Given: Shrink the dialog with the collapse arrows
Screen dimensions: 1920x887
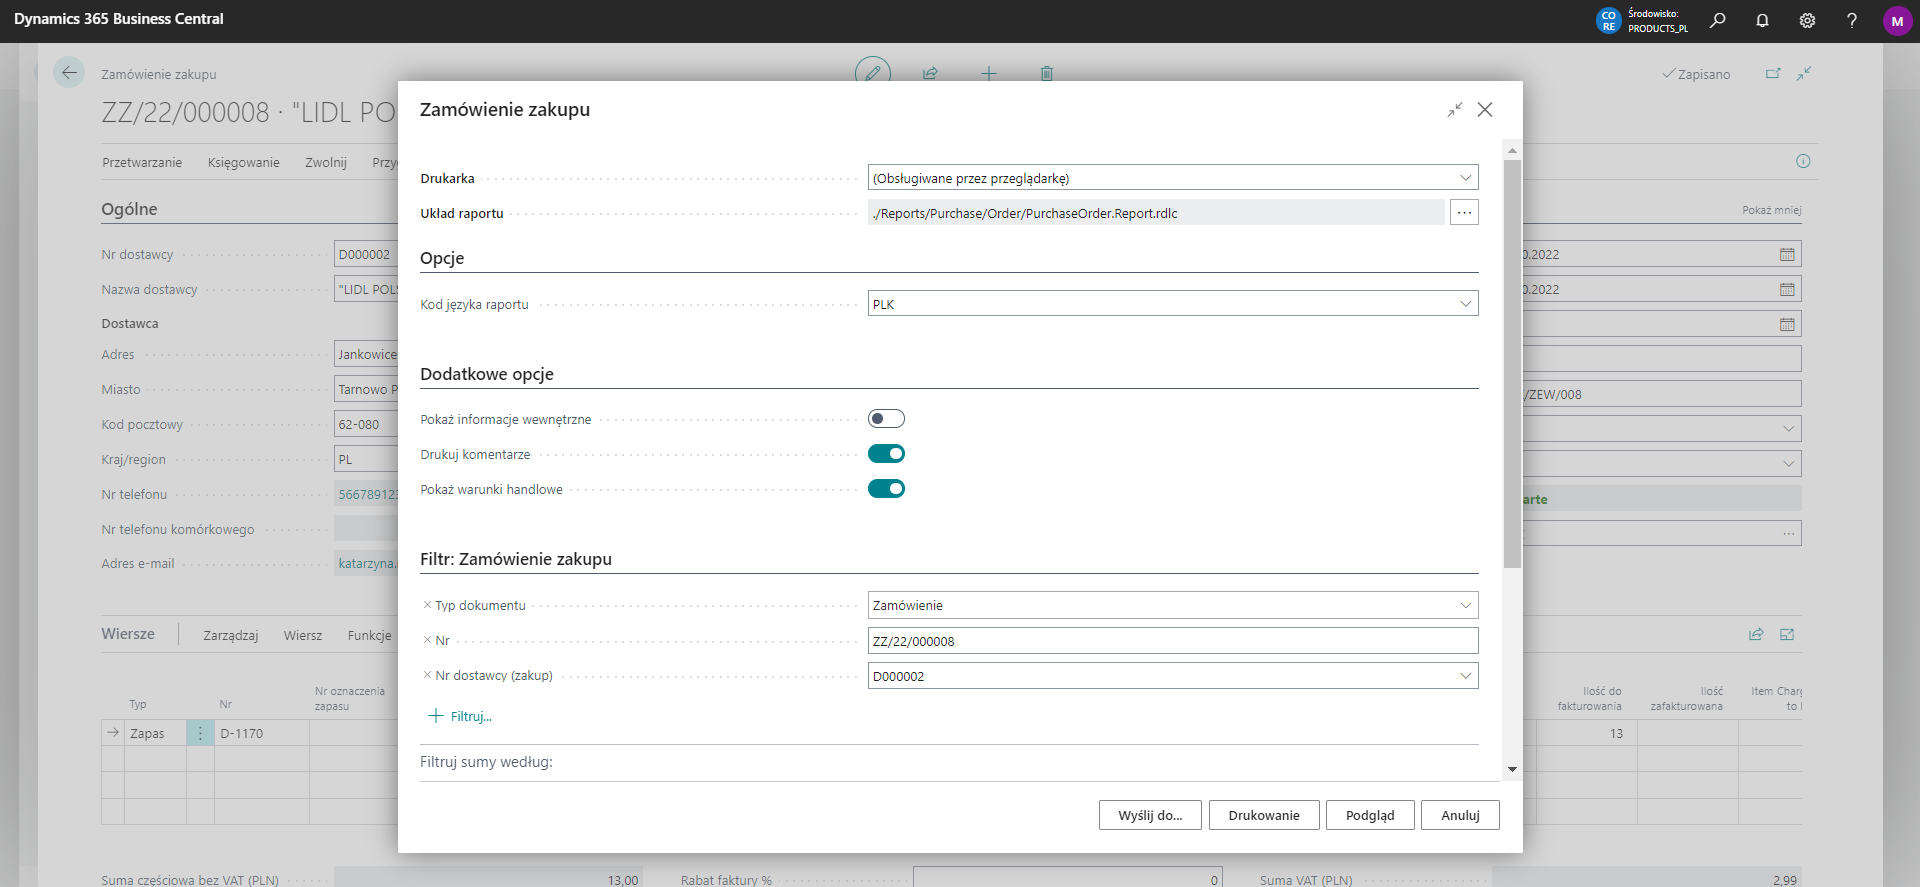Looking at the screenshot, I should (x=1455, y=109).
